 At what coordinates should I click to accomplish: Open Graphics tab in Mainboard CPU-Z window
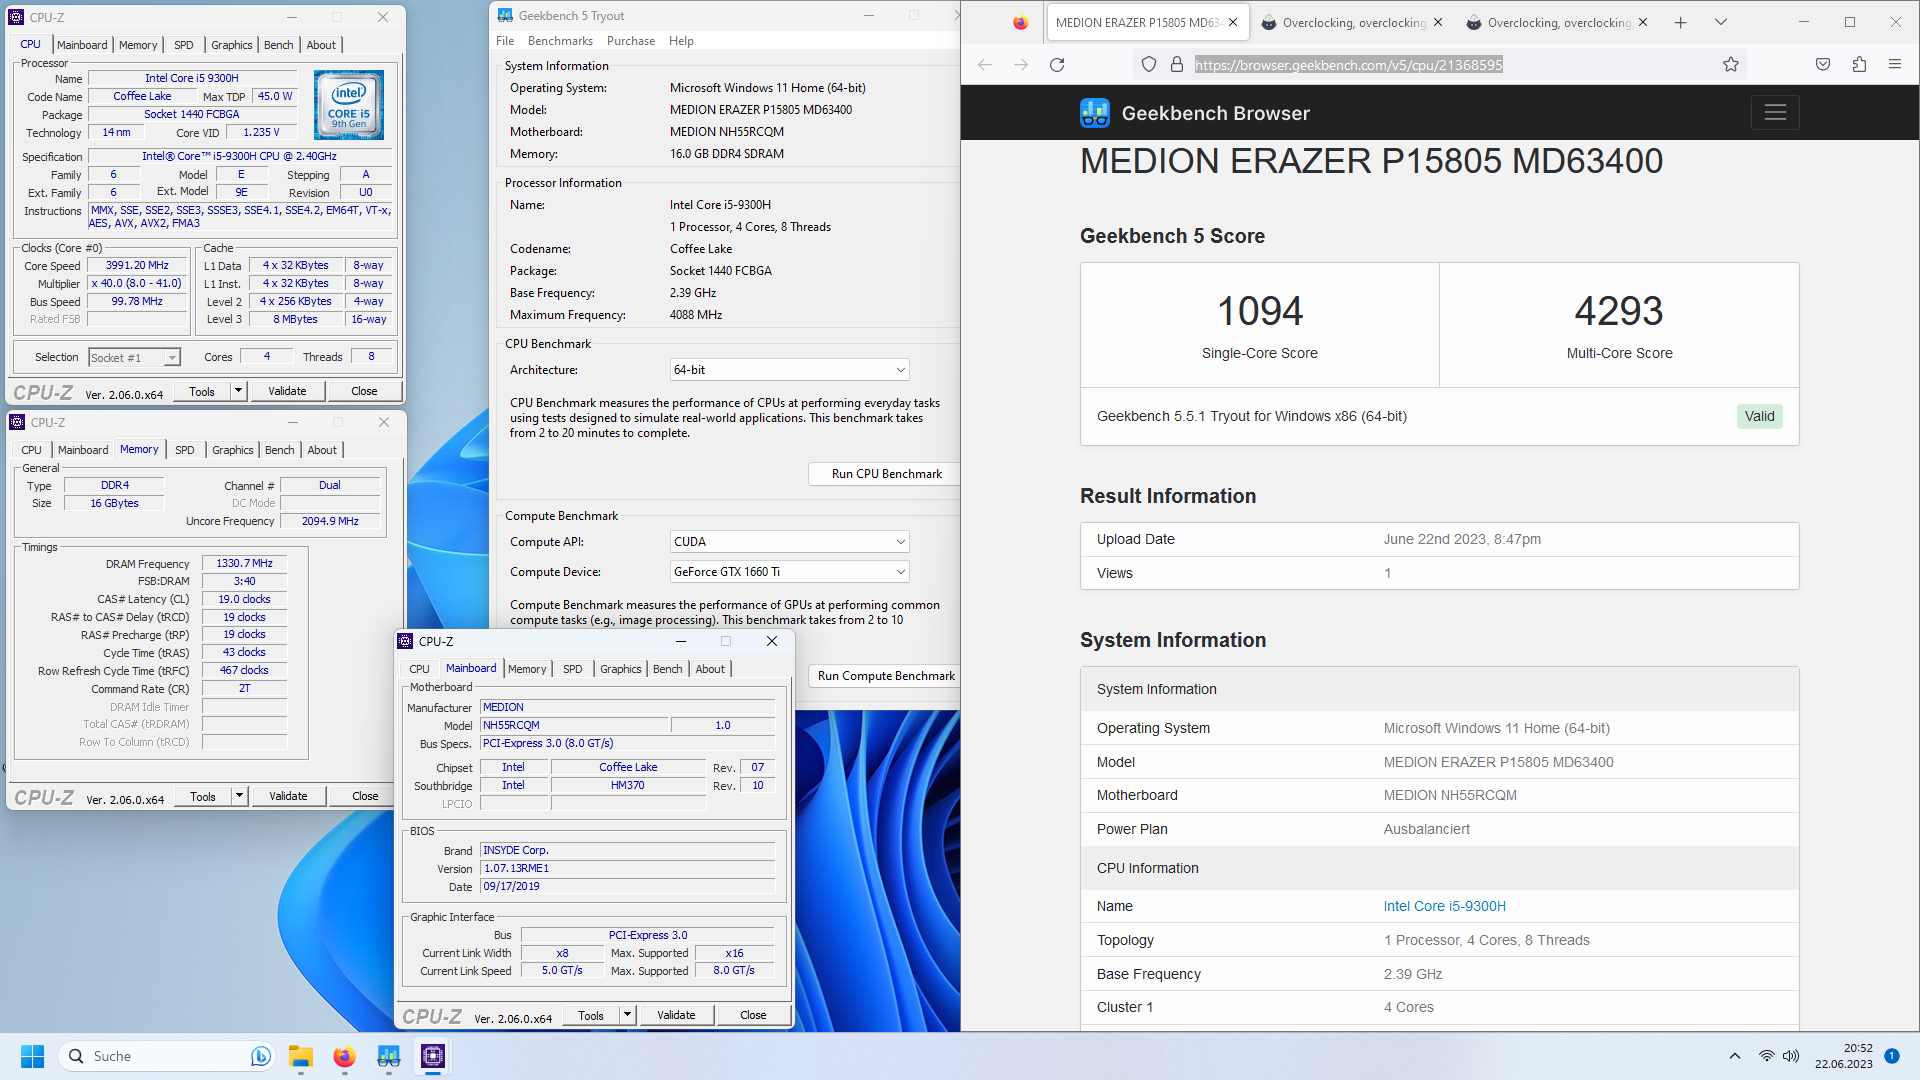pos(621,669)
